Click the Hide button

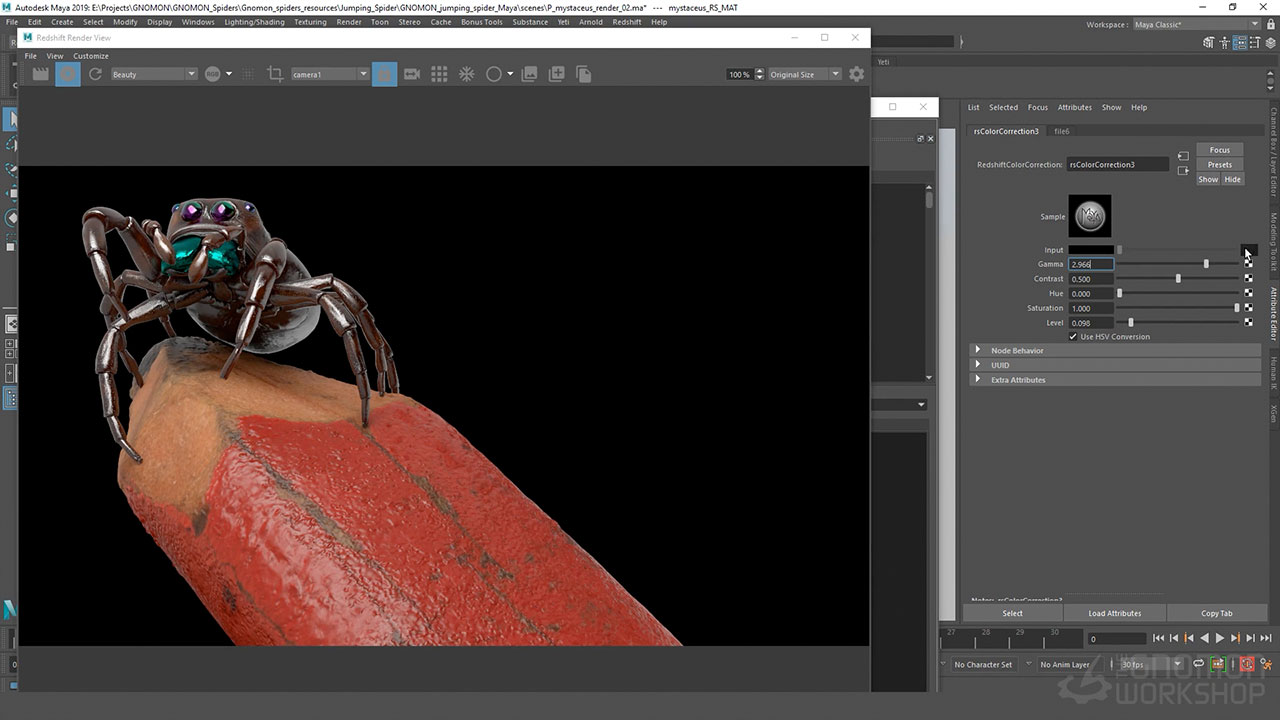coord(1232,179)
